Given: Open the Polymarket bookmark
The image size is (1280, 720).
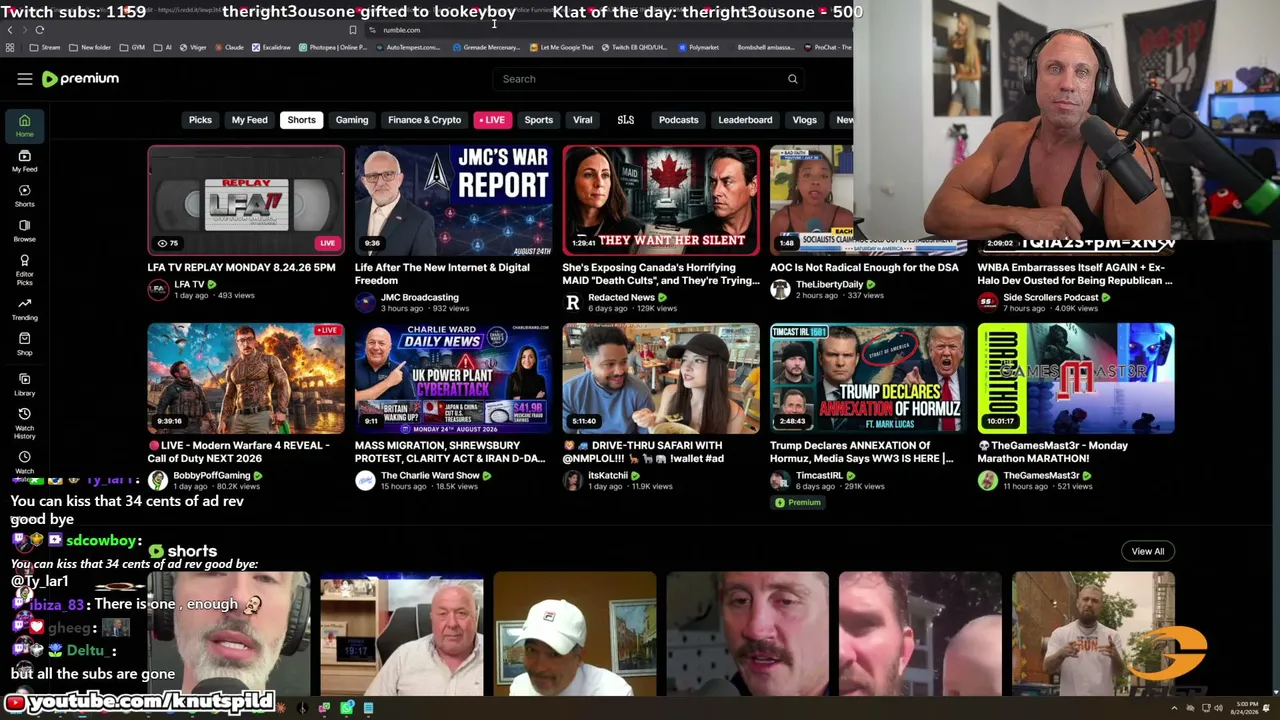Looking at the screenshot, I should tap(699, 47).
